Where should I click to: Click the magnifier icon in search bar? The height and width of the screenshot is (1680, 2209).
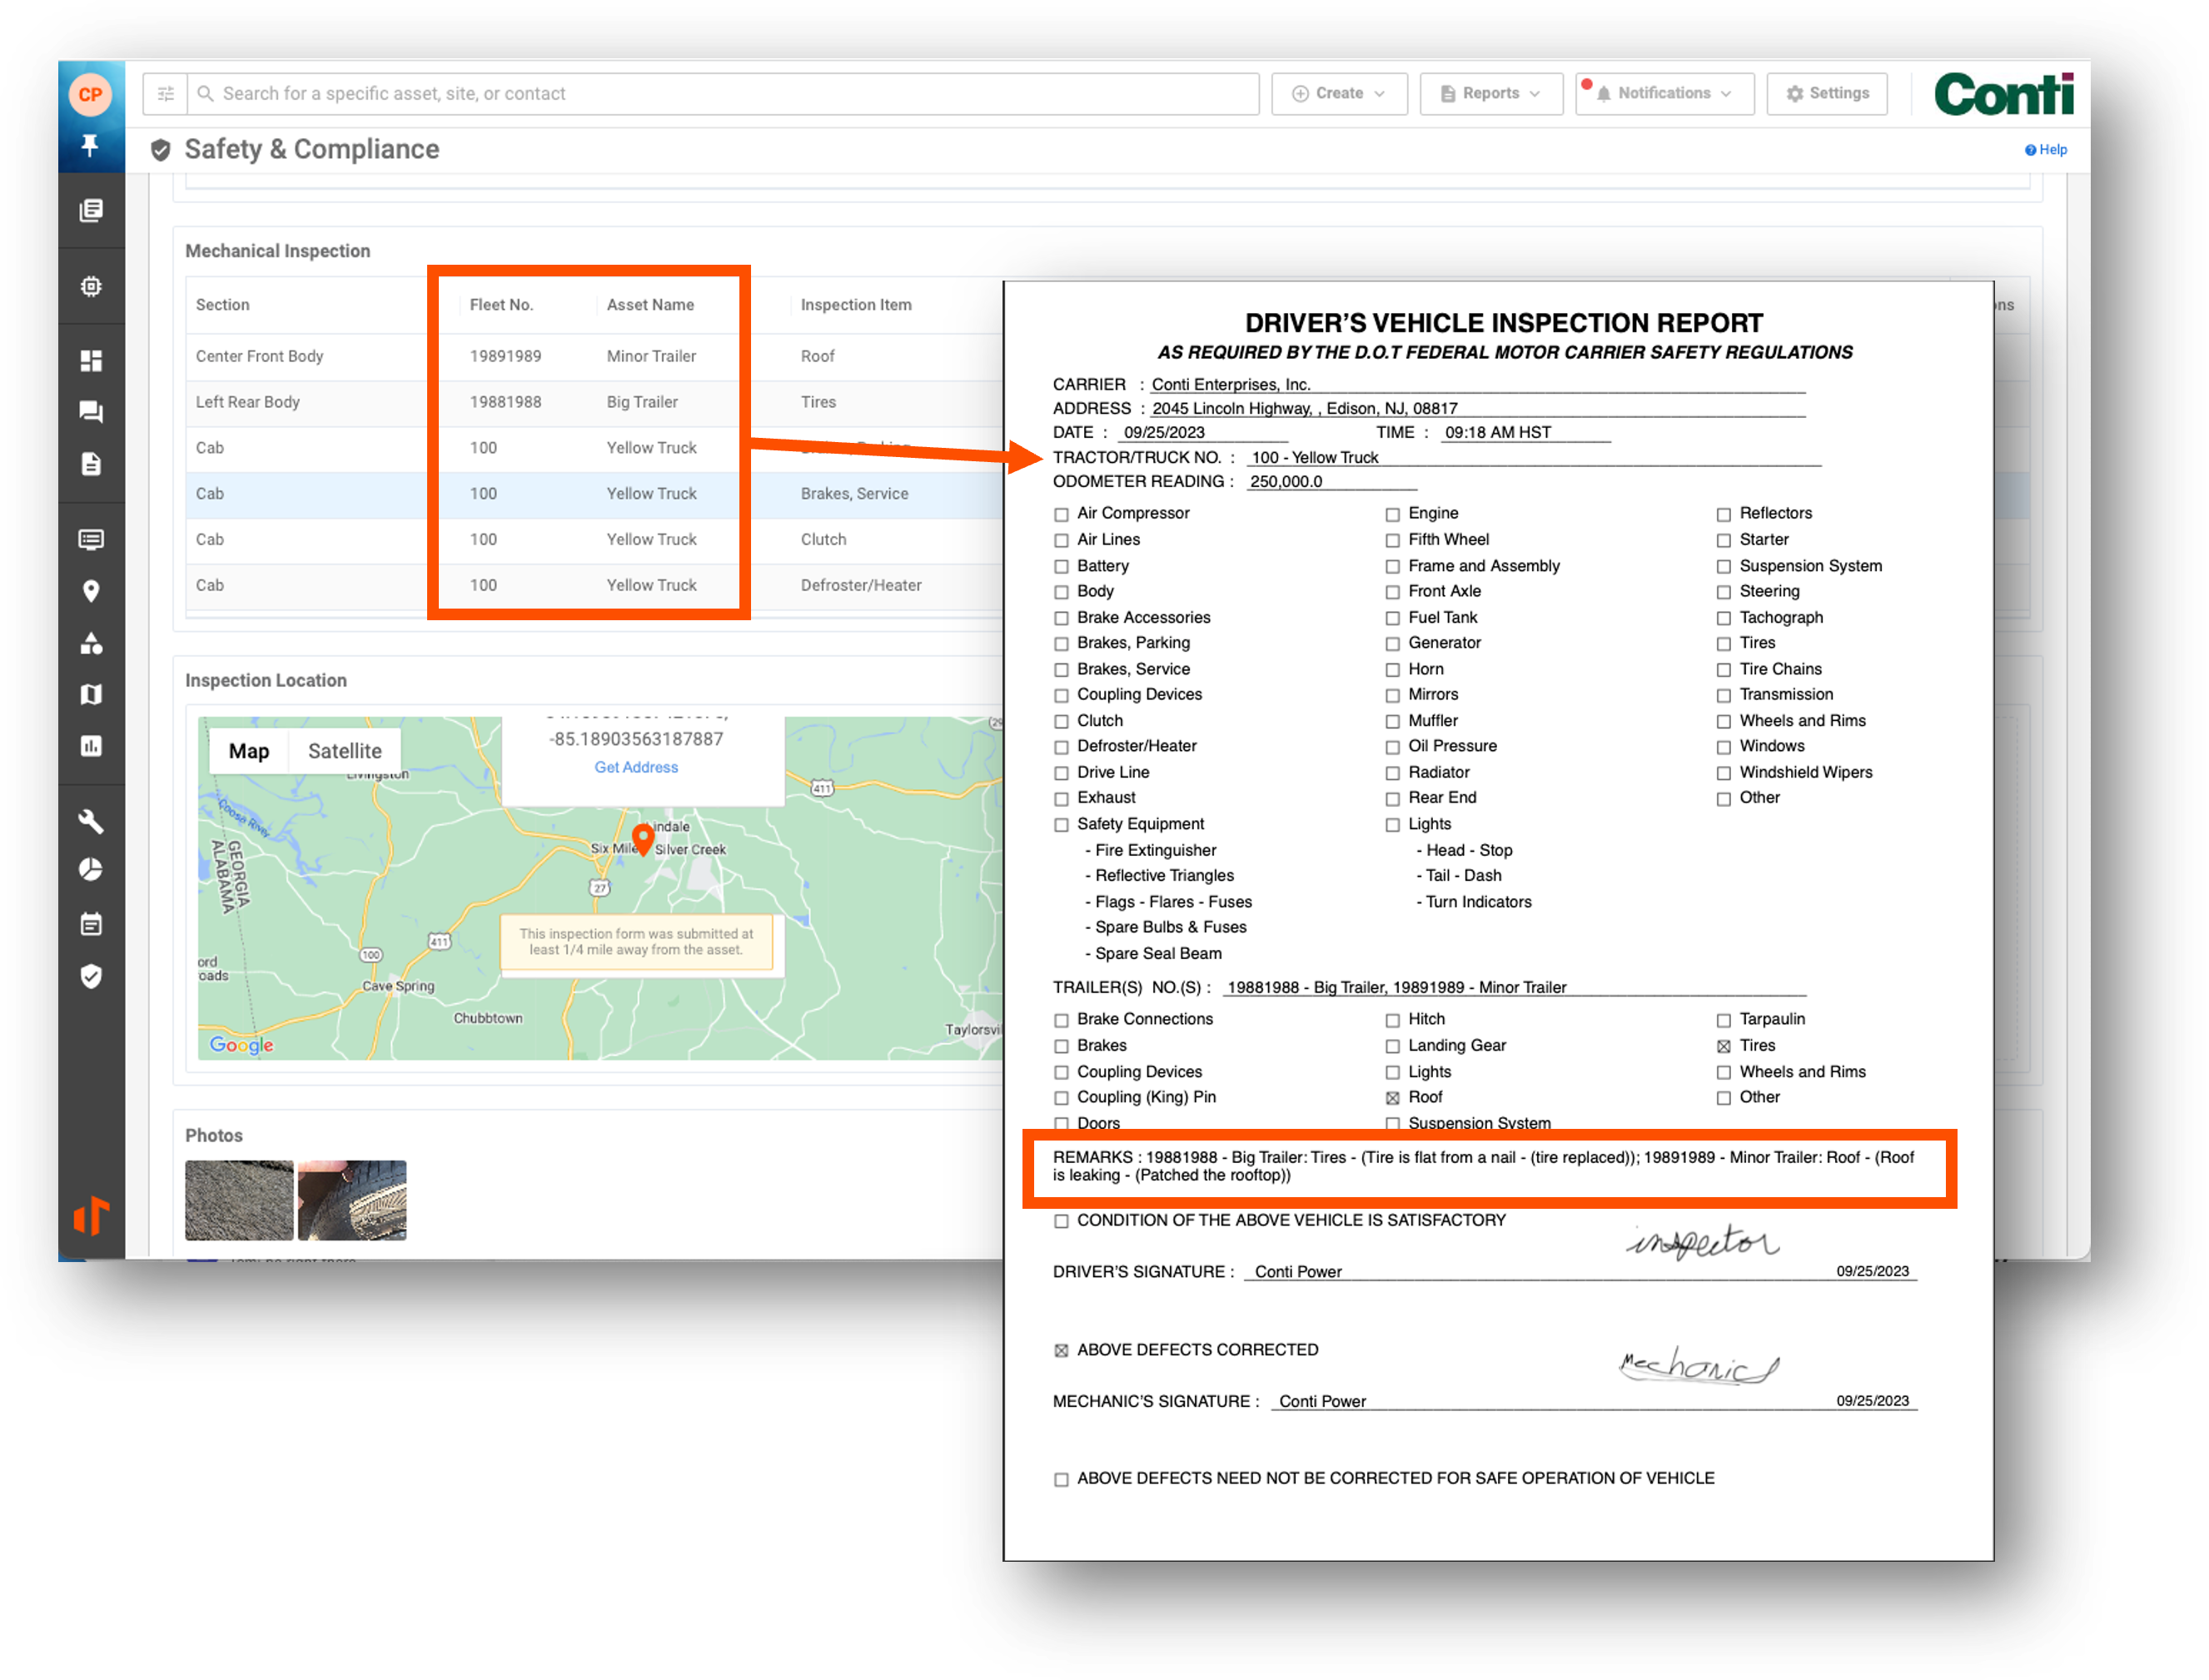pos(205,93)
